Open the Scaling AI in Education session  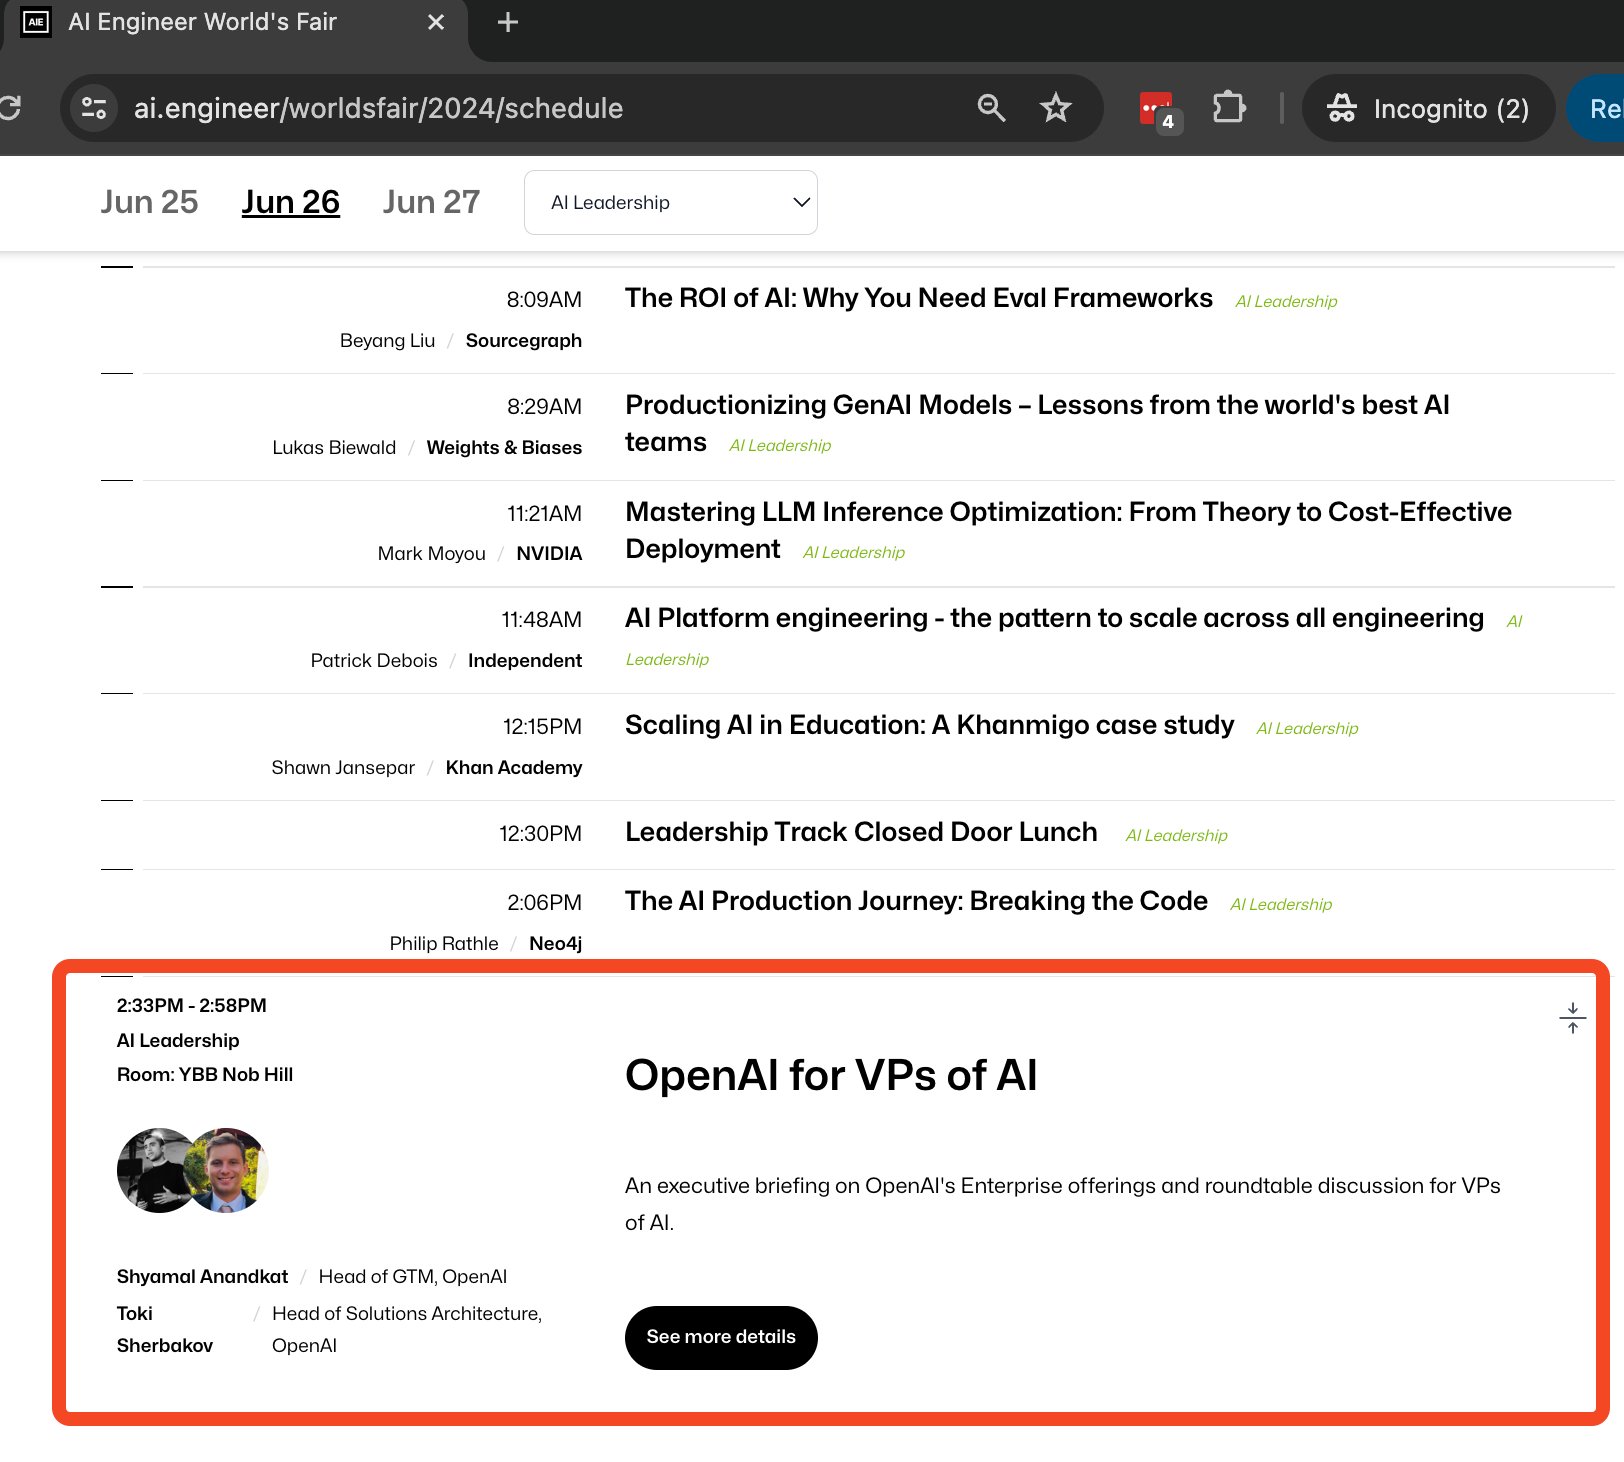[x=930, y=725]
